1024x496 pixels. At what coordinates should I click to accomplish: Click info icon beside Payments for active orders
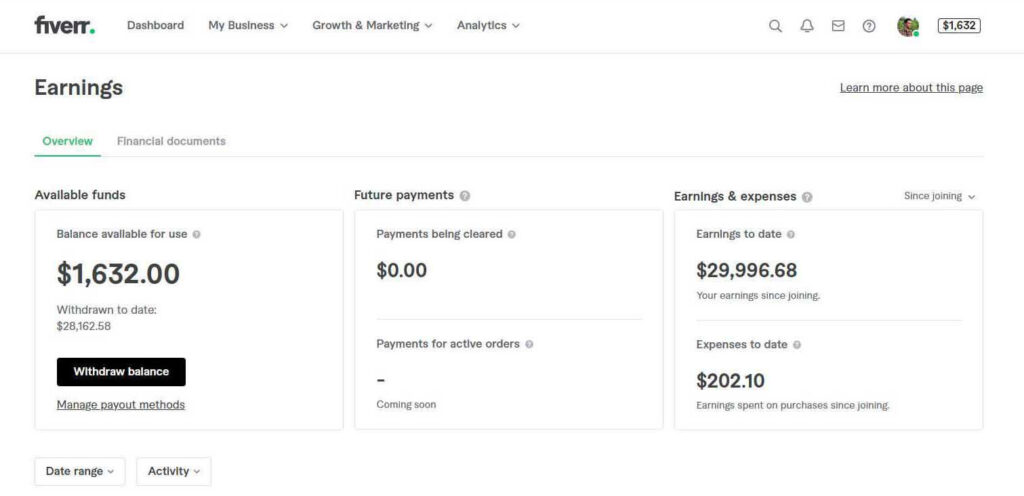pos(529,344)
